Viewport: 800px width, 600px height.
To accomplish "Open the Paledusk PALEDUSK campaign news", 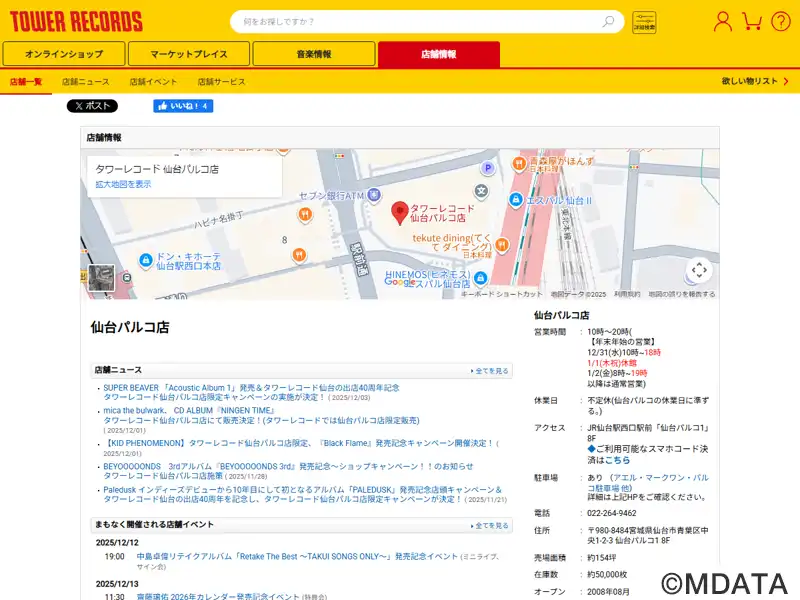I will click(x=303, y=494).
